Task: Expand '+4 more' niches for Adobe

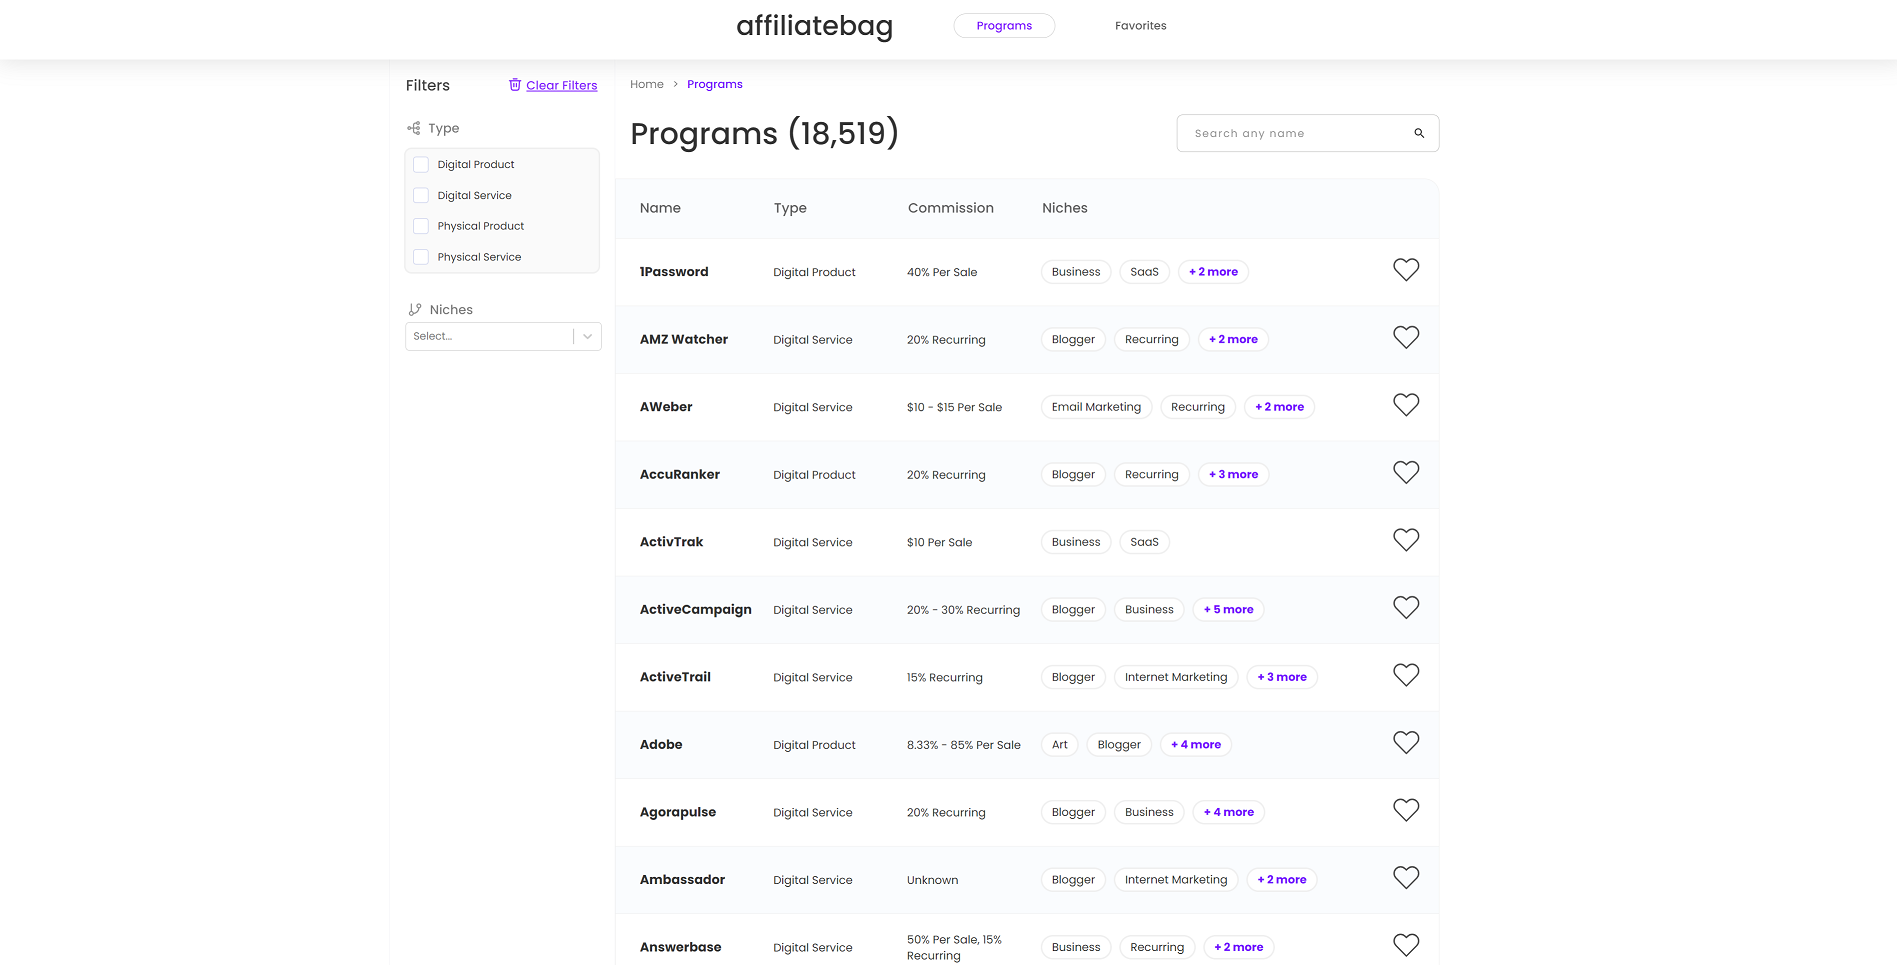Action: 1195,745
